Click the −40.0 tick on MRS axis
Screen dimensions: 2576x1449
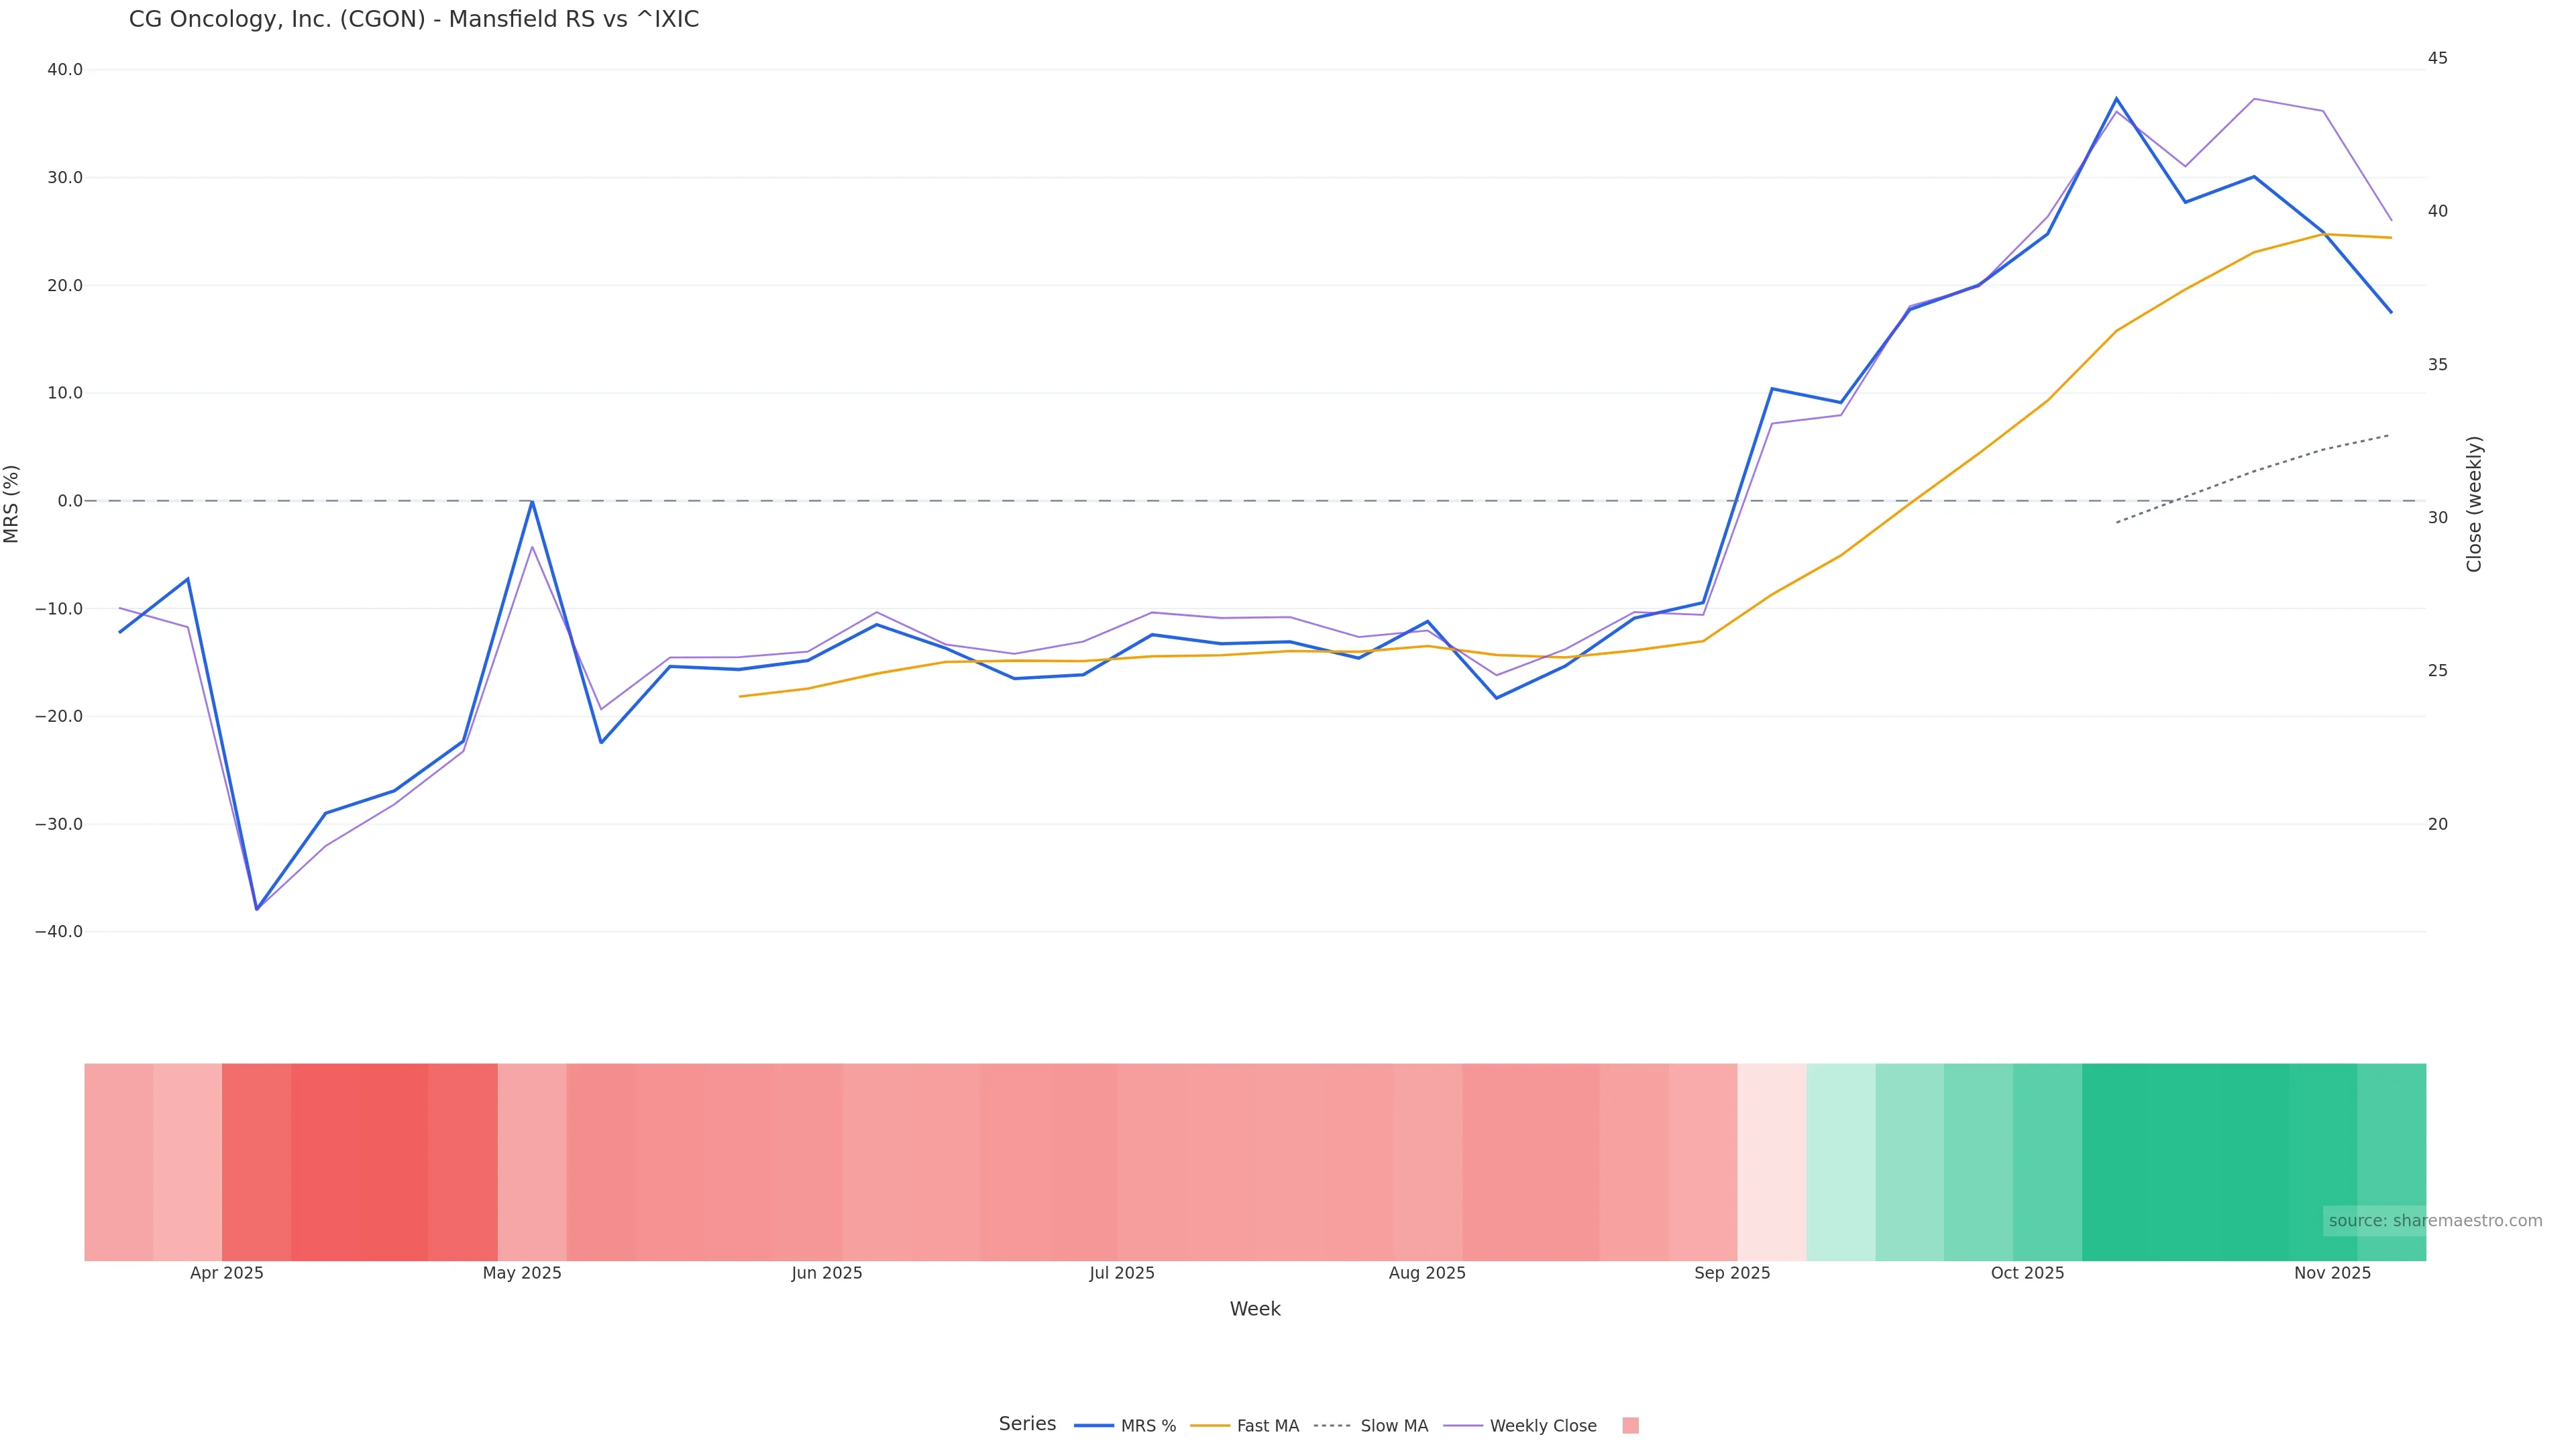[59, 932]
